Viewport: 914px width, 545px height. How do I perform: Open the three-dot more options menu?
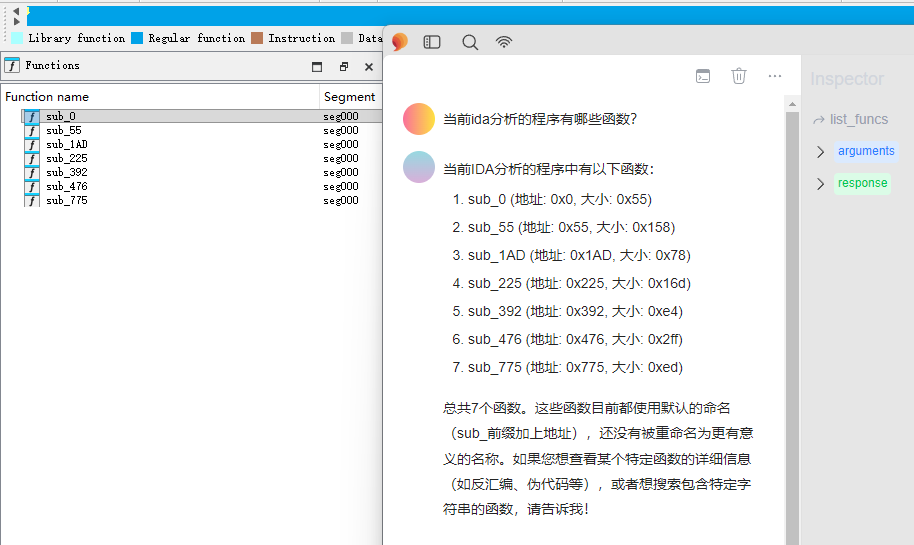[x=775, y=76]
